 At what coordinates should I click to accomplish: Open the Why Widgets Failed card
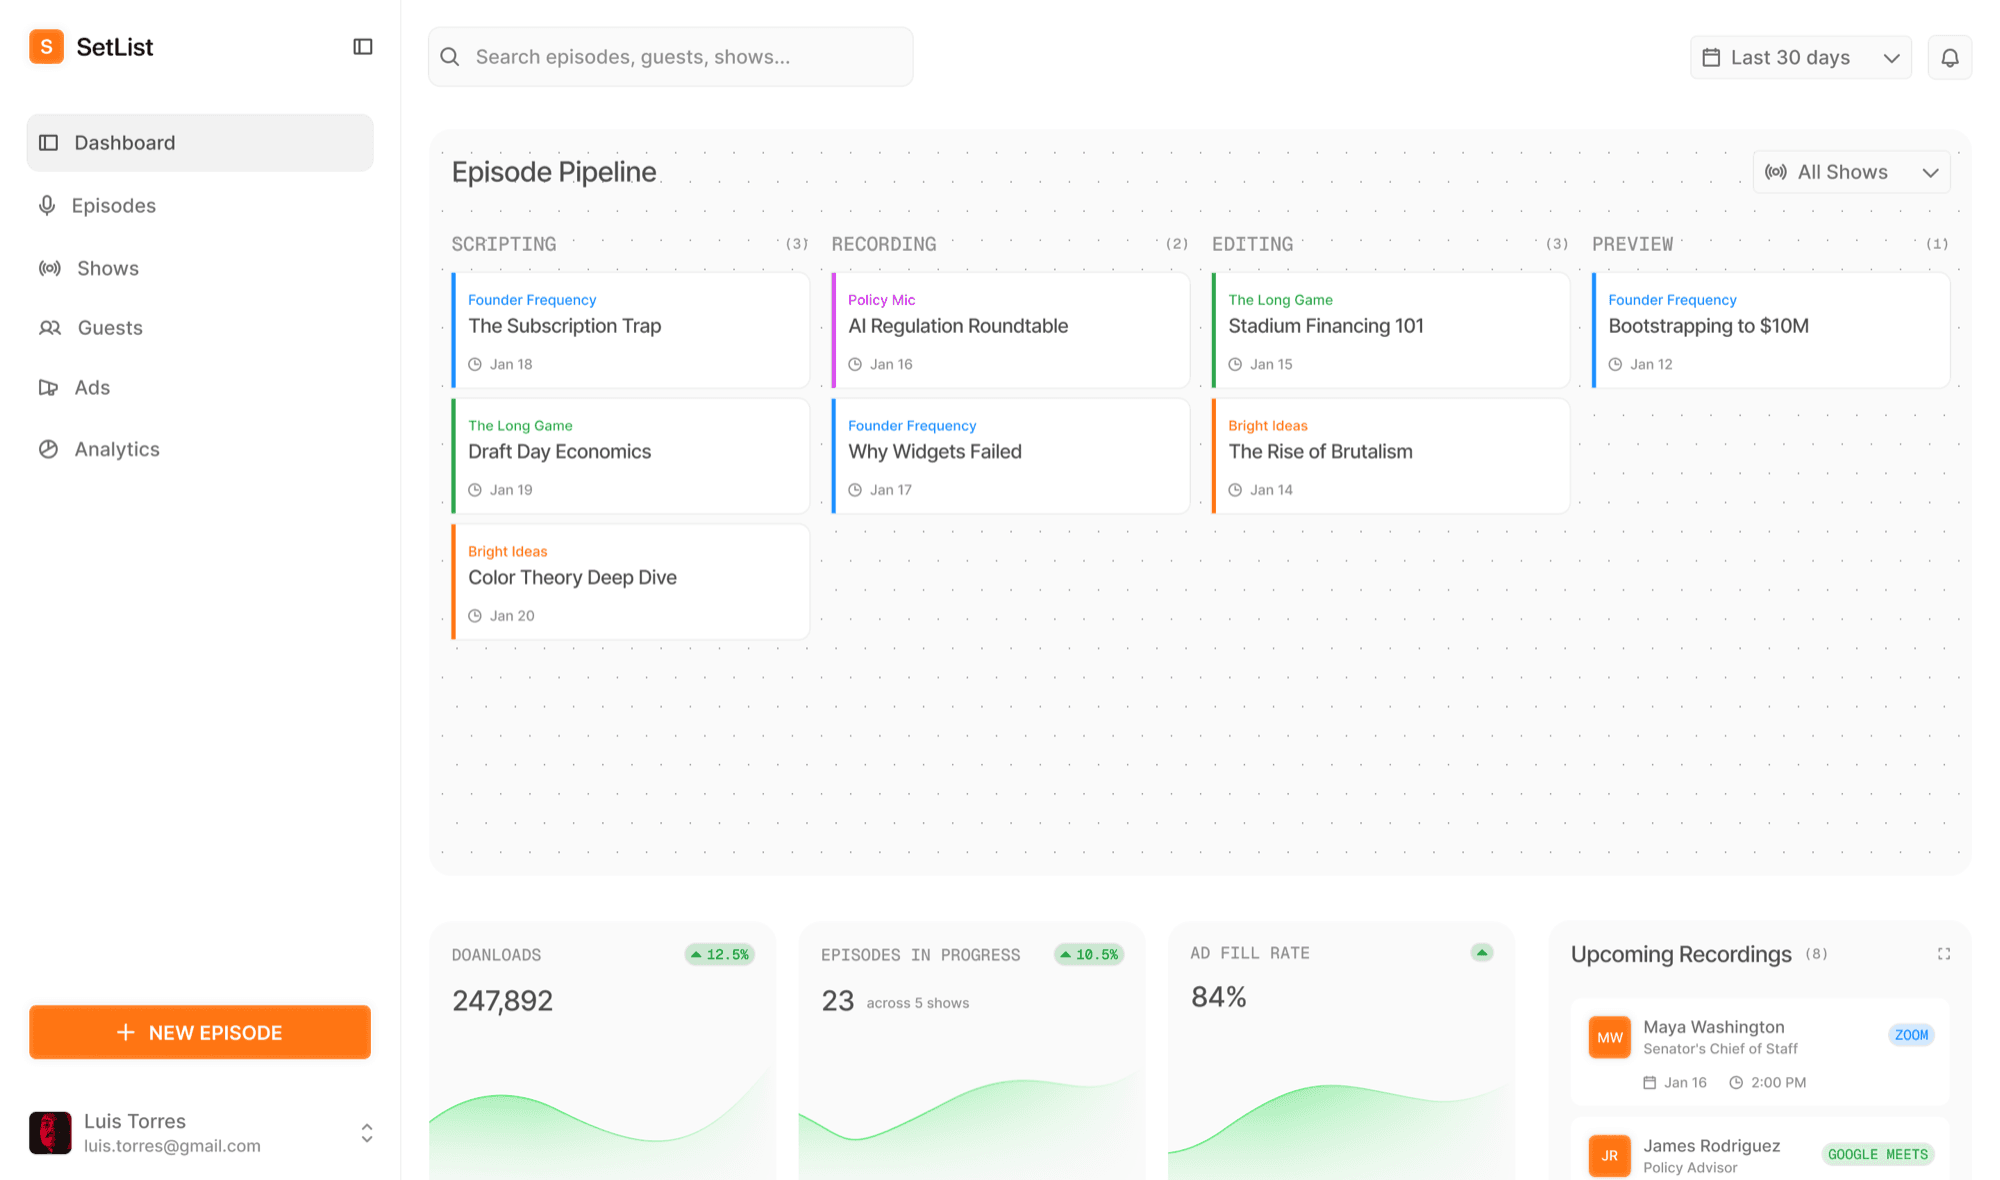pyautogui.click(x=1010, y=456)
